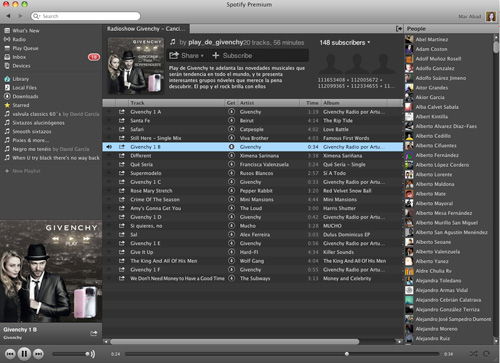Open the user profile avatar
Image resolution: width=500 pixels, height=363 pixels.
[x=491, y=16]
